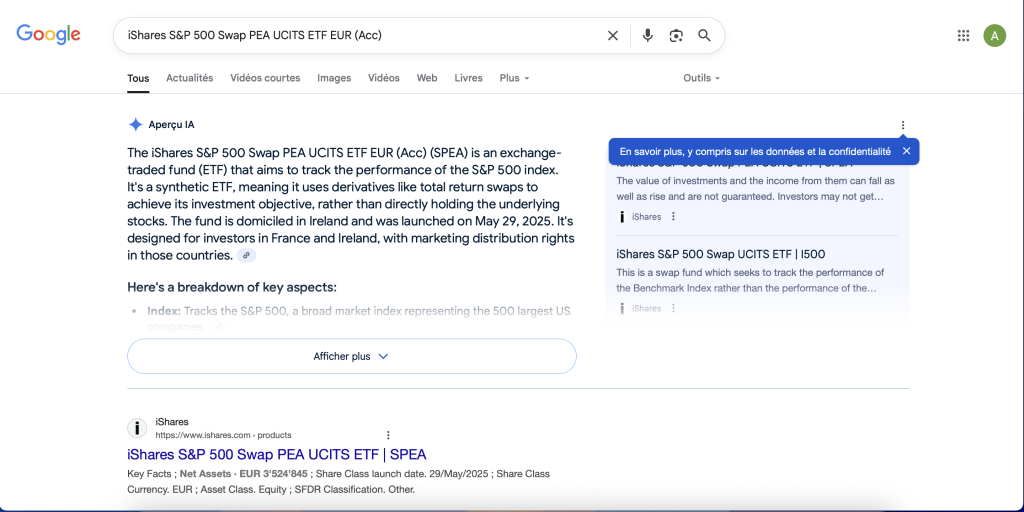
Task: Switch to the Livres tab
Action: [x=468, y=78]
